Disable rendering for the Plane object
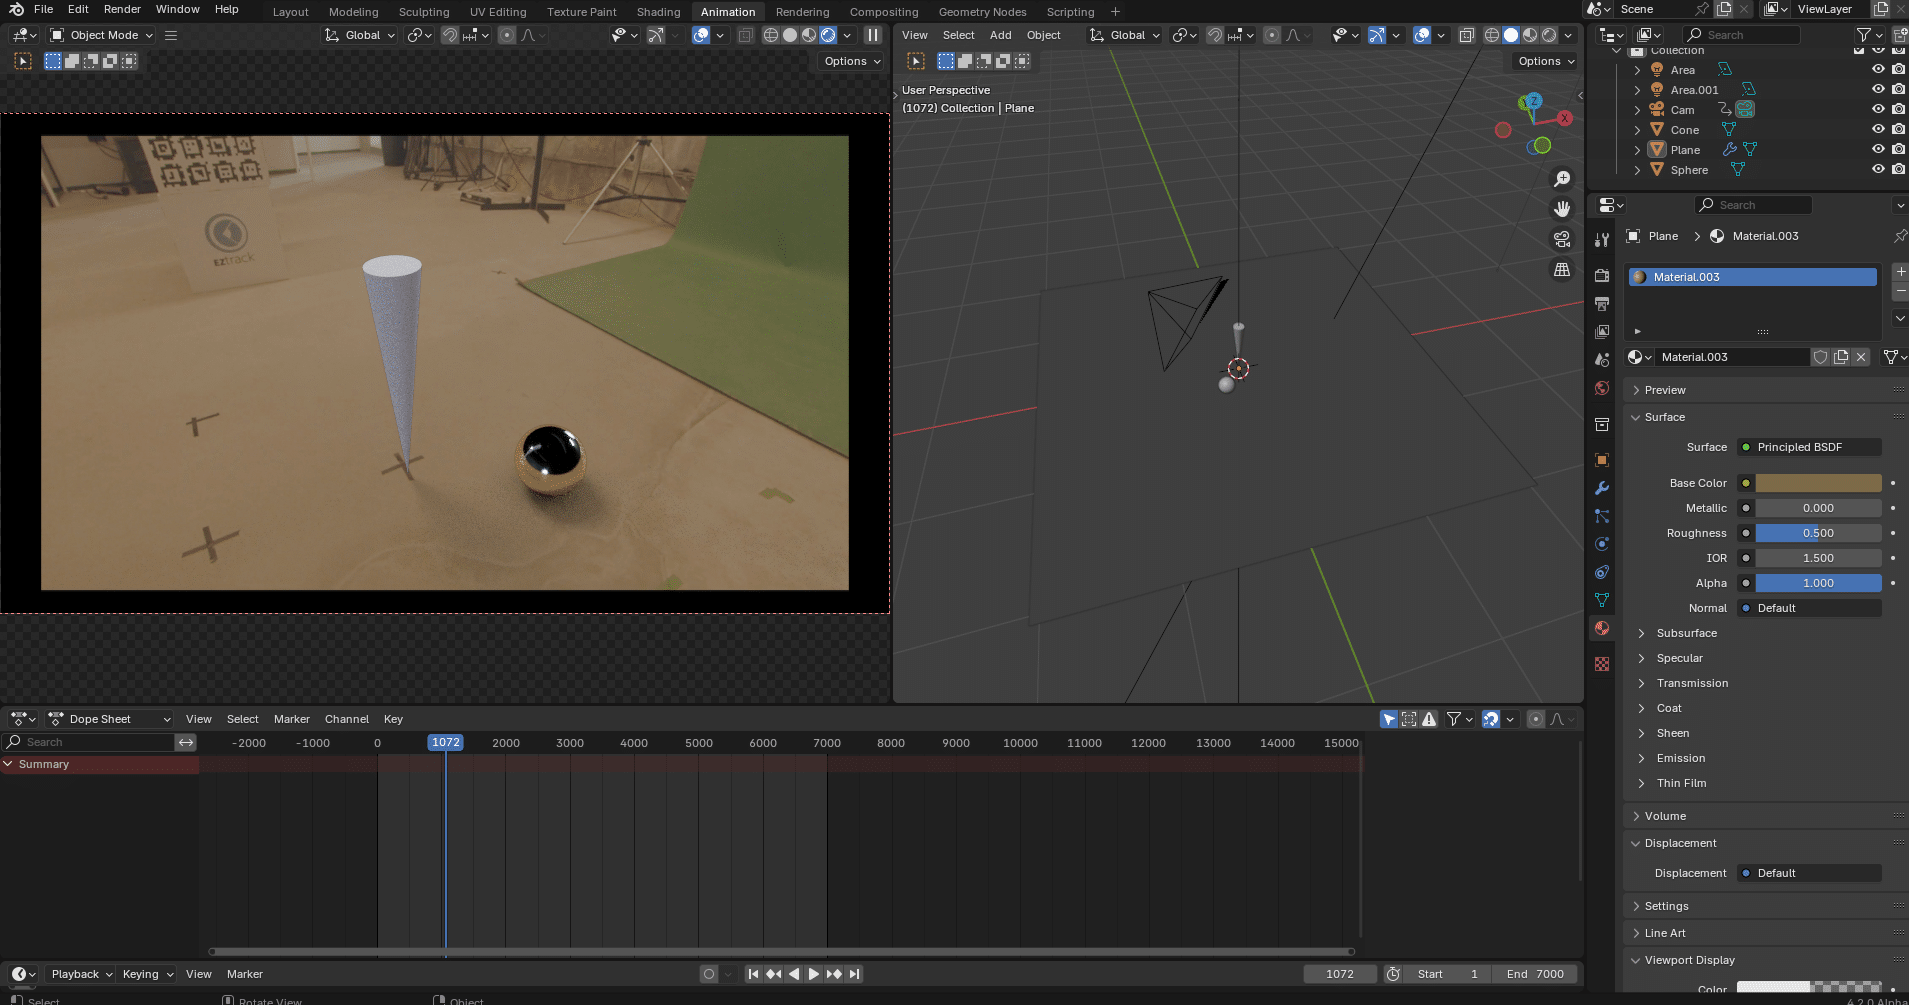The height and width of the screenshot is (1005, 1909). tap(1898, 150)
